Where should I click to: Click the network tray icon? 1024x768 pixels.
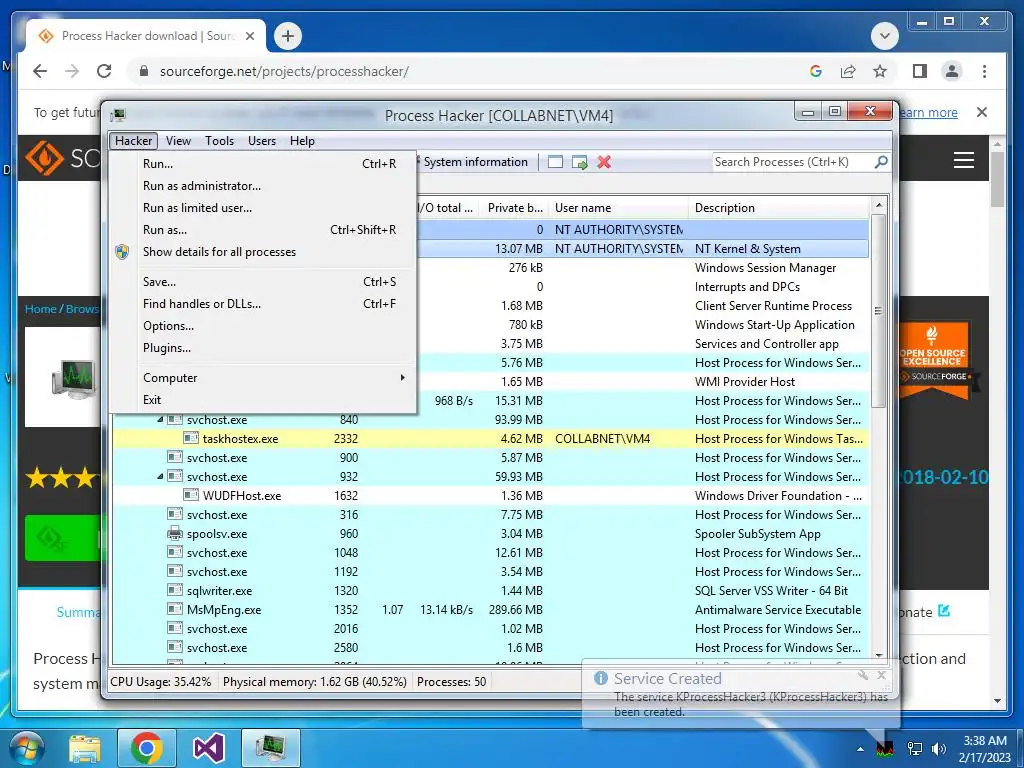(x=915, y=748)
